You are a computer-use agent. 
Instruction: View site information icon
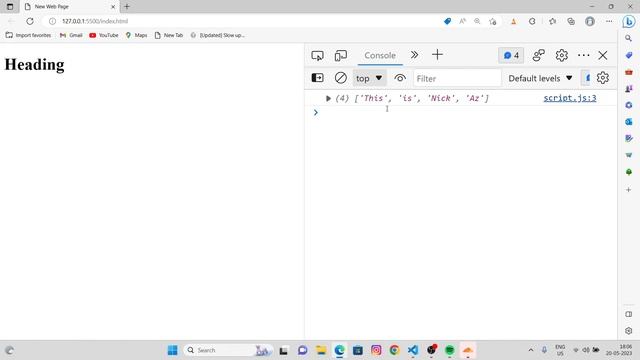52,21
